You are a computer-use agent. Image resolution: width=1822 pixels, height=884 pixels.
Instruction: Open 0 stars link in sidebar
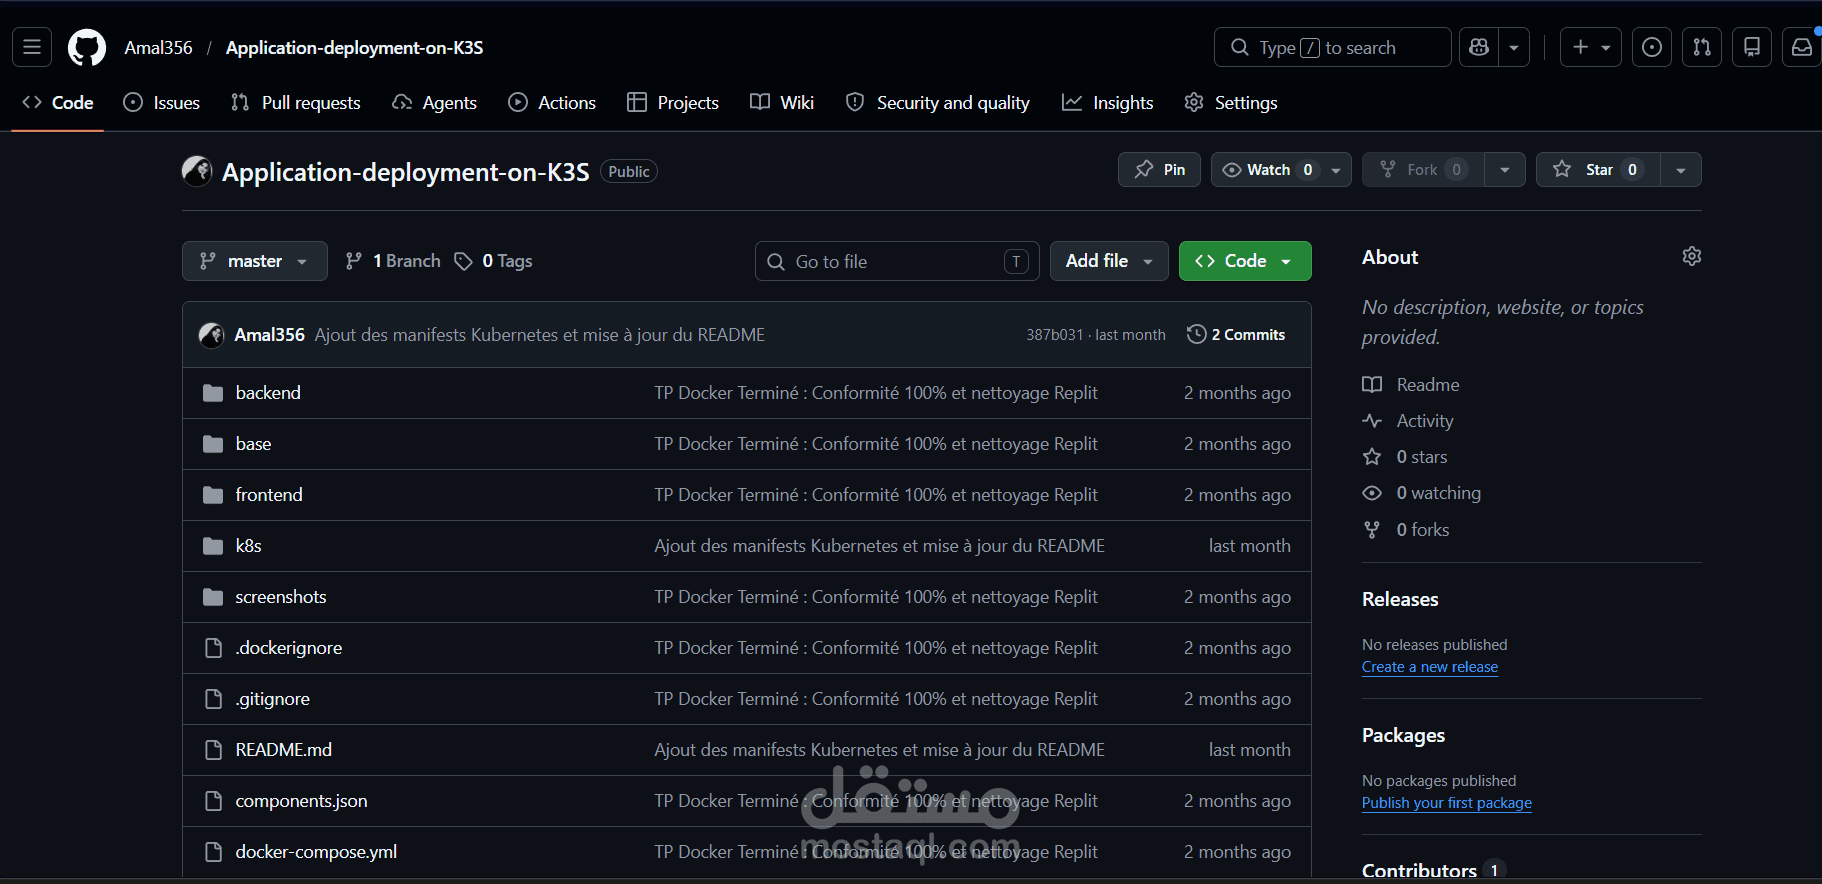(1405, 457)
